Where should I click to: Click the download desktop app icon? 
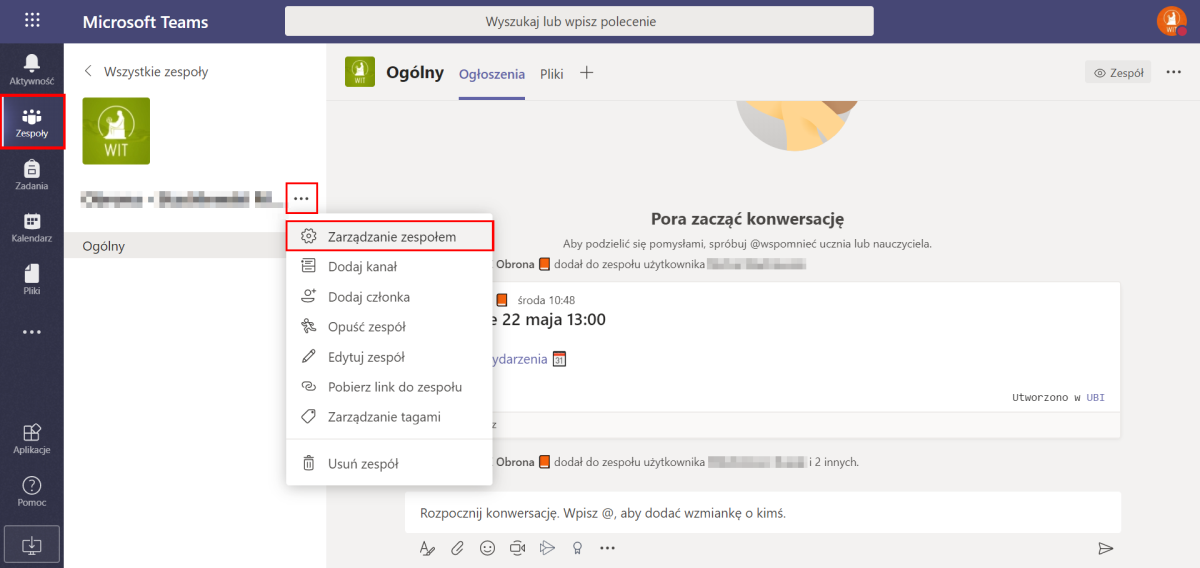32,544
